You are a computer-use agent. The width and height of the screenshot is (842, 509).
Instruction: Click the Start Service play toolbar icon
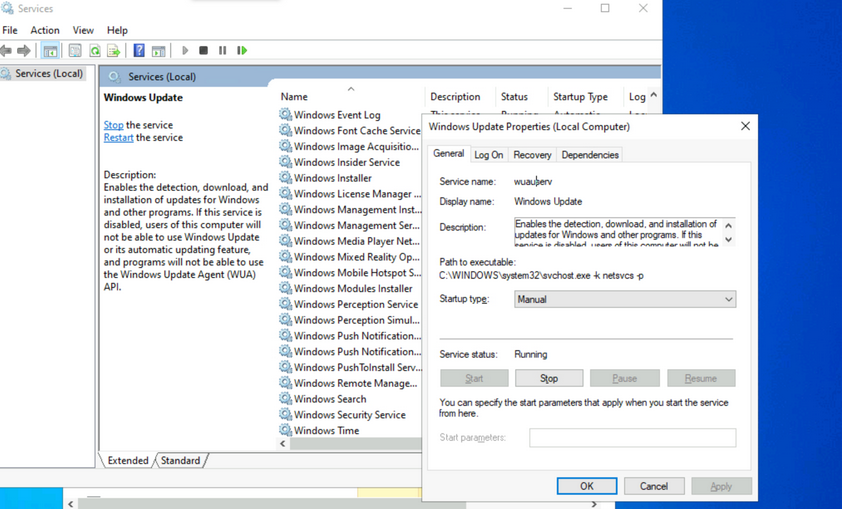(x=185, y=50)
